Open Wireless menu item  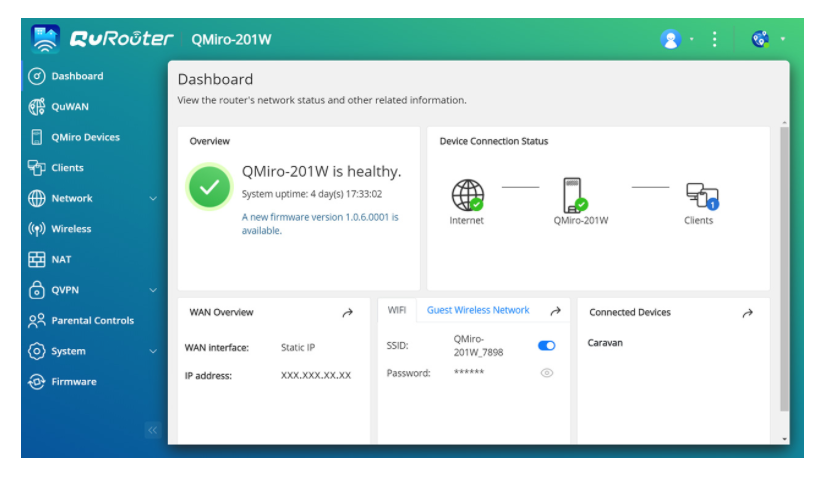[x=71, y=229]
